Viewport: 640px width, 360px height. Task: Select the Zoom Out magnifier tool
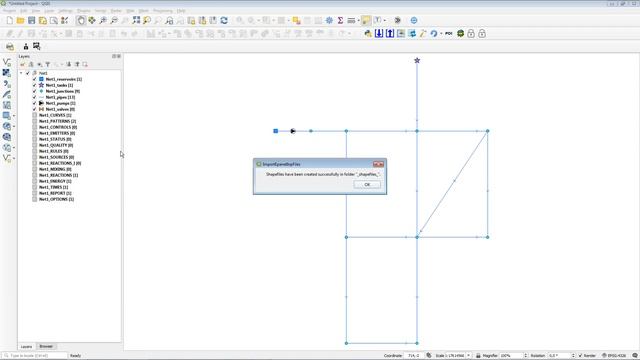click(x=114, y=20)
